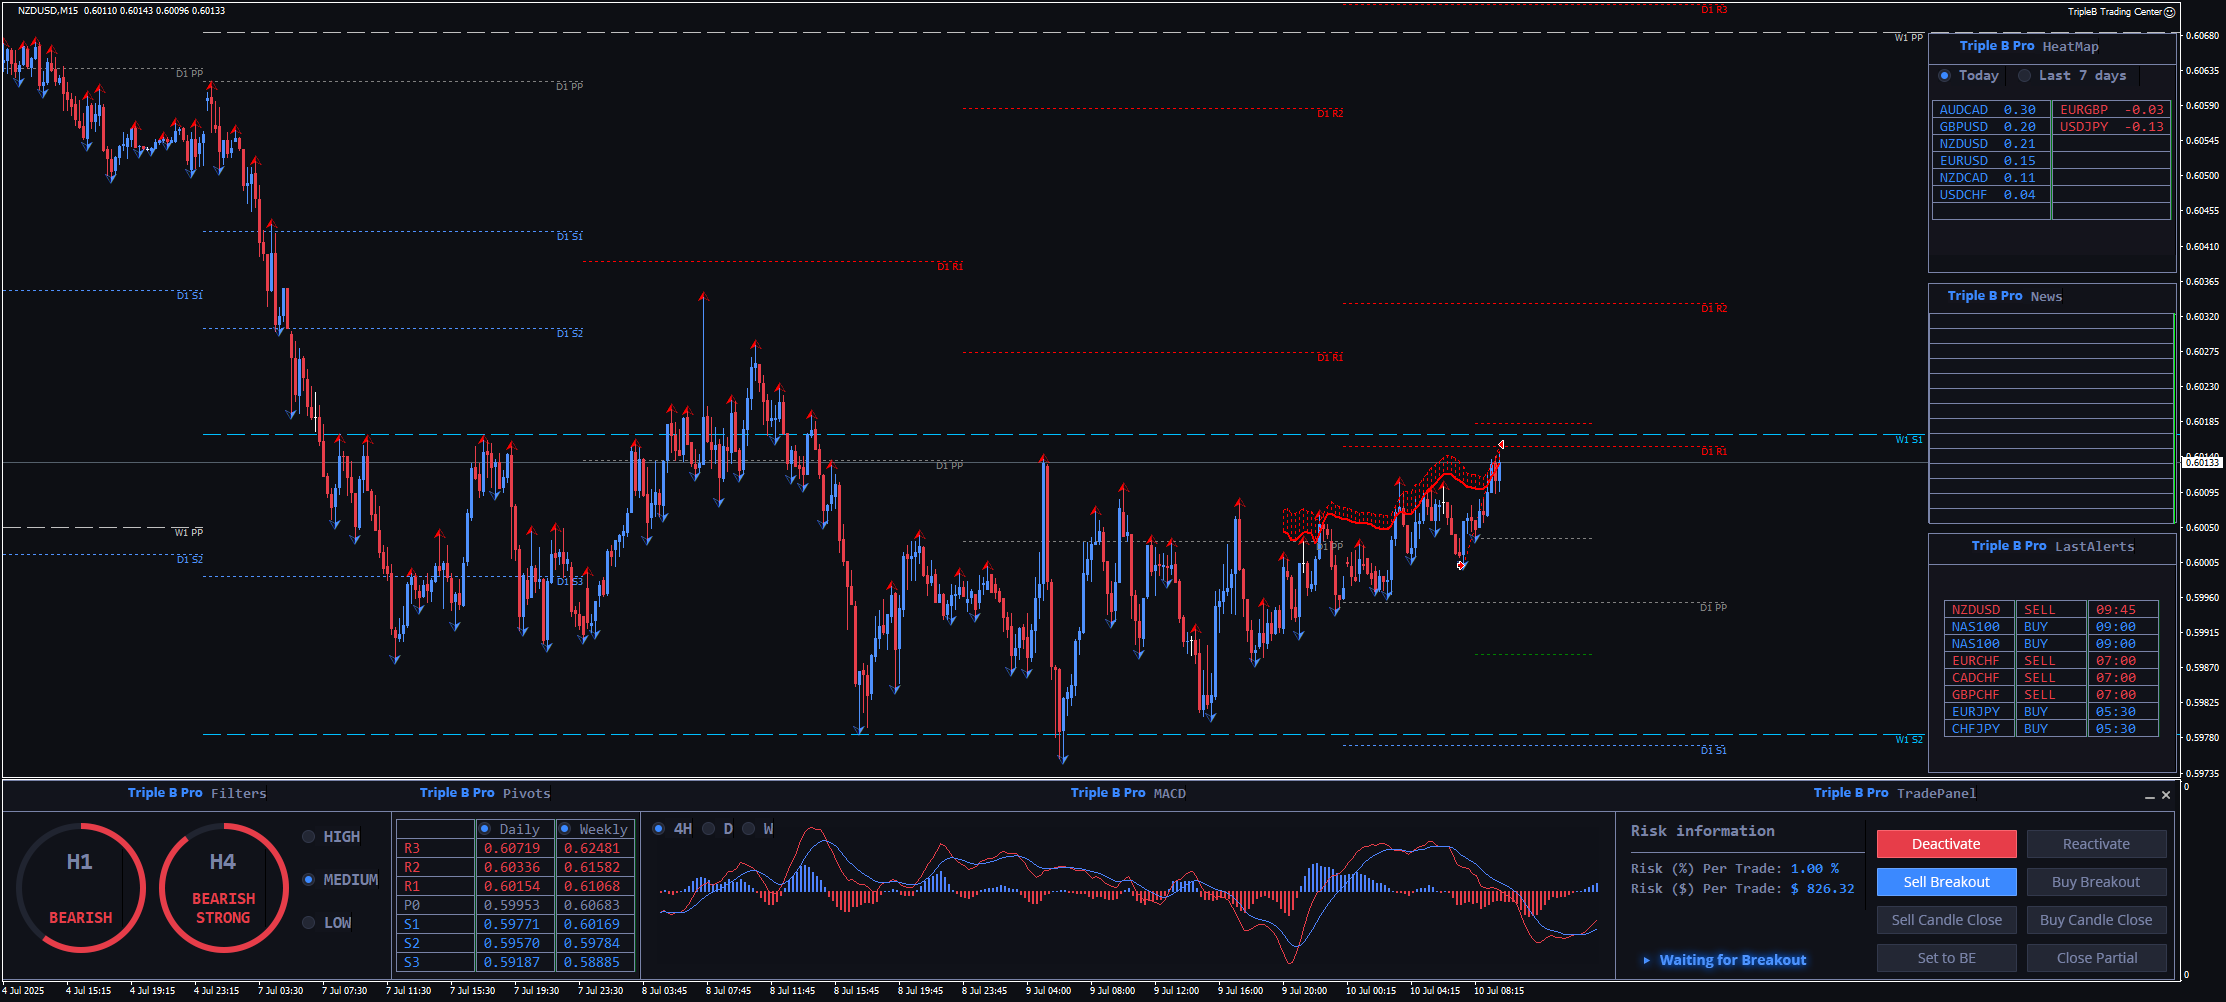Open the NZDUSD SELL alert at 09:45
This screenshot has width=2226, height=1002.
[2050, 610]
